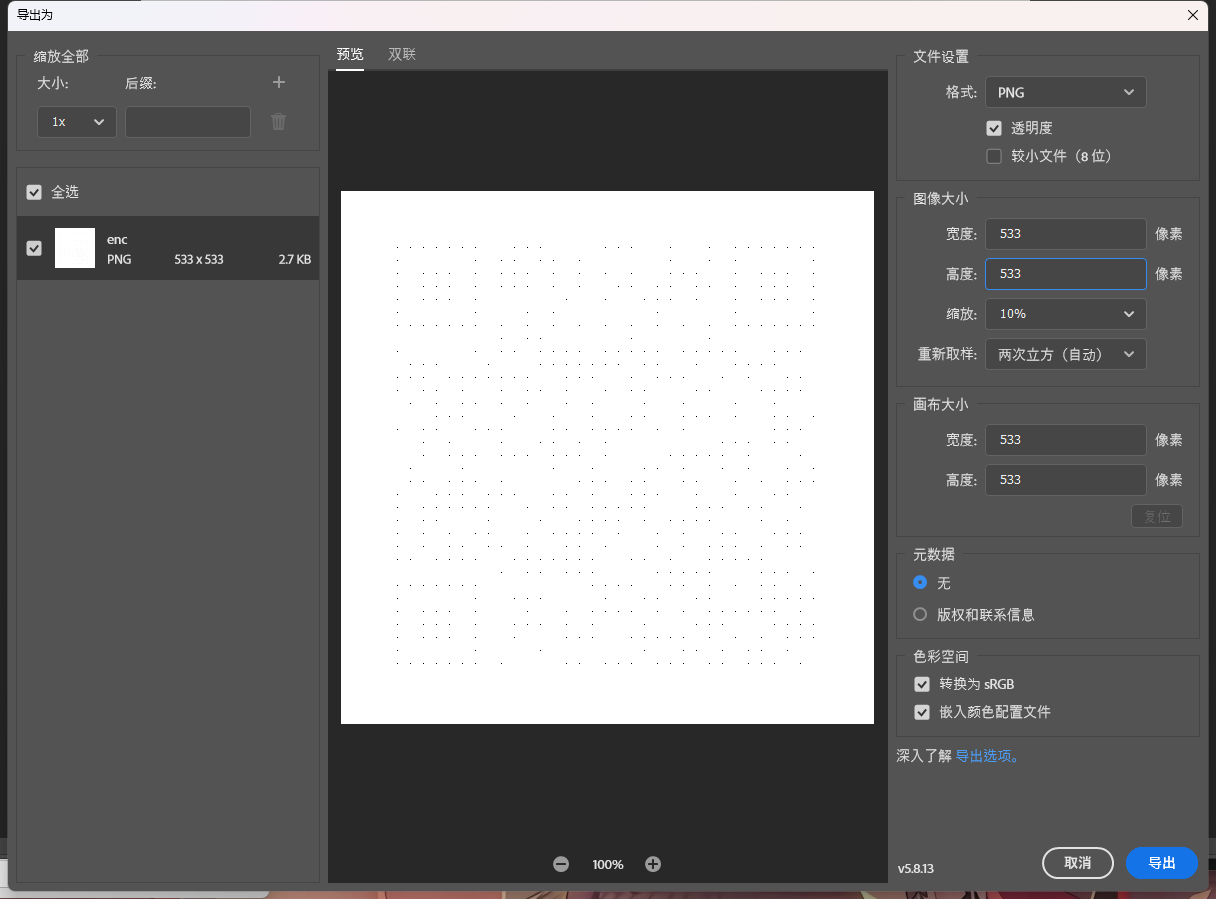Enable 较小文件（8 位）option
1216x899 pixels.
point(994,156)
